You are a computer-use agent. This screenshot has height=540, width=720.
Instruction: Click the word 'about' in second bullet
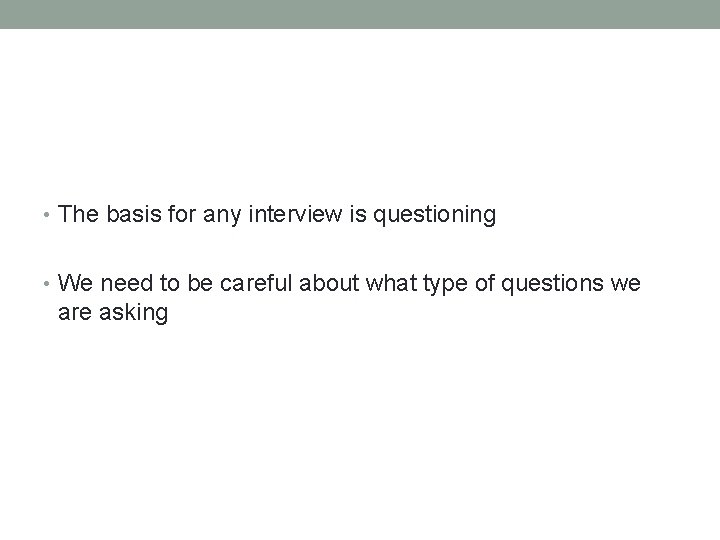click(x=329, y=283)
